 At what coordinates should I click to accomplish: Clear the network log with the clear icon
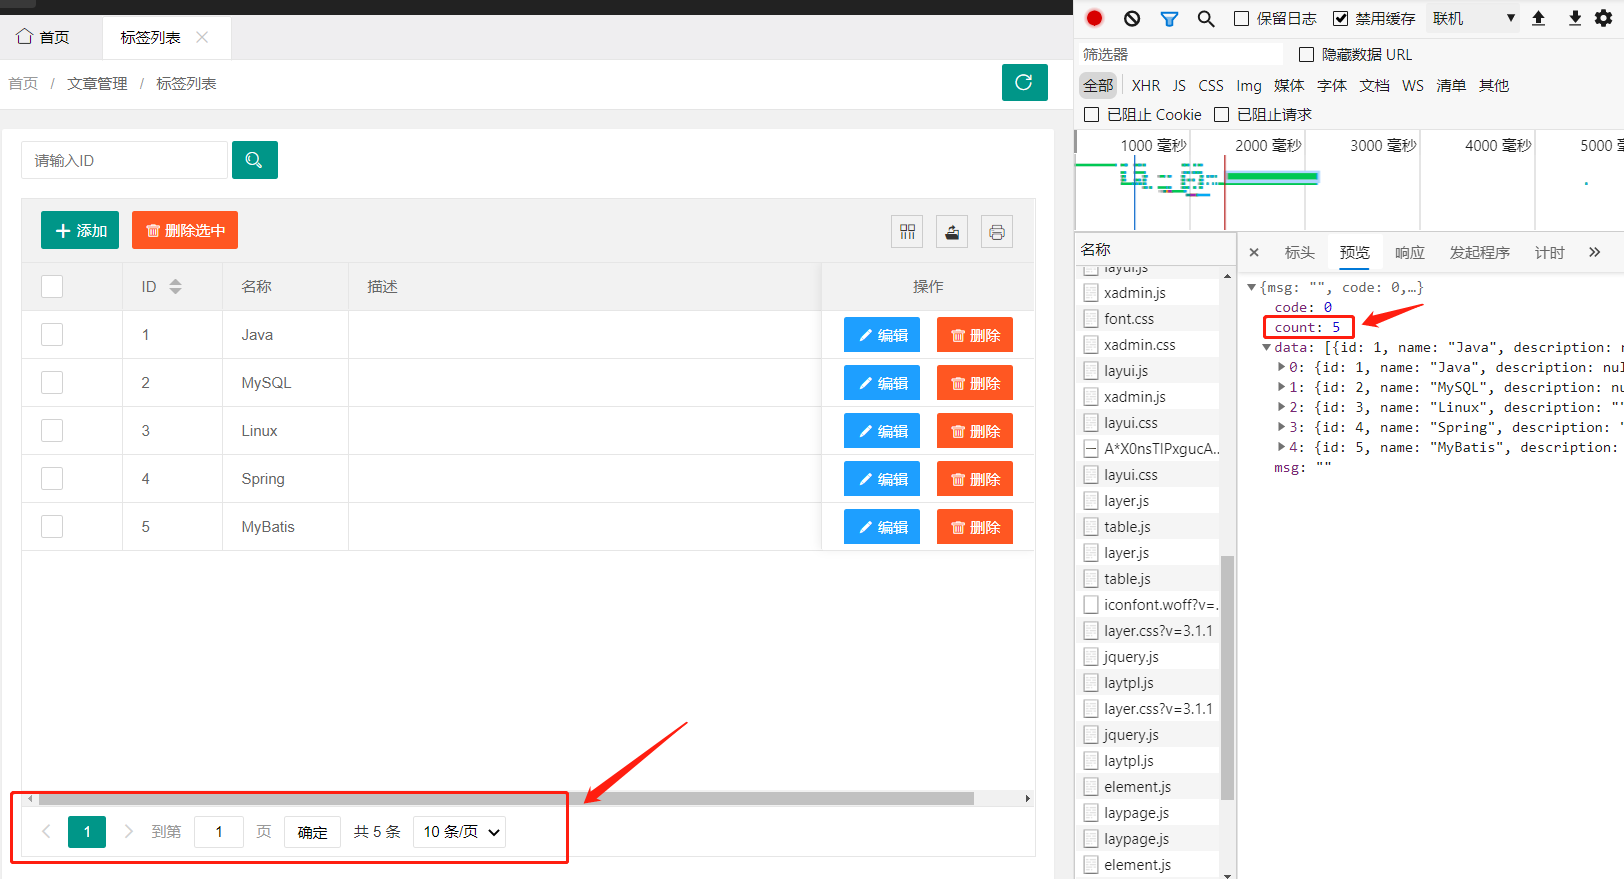[1132, 18]
